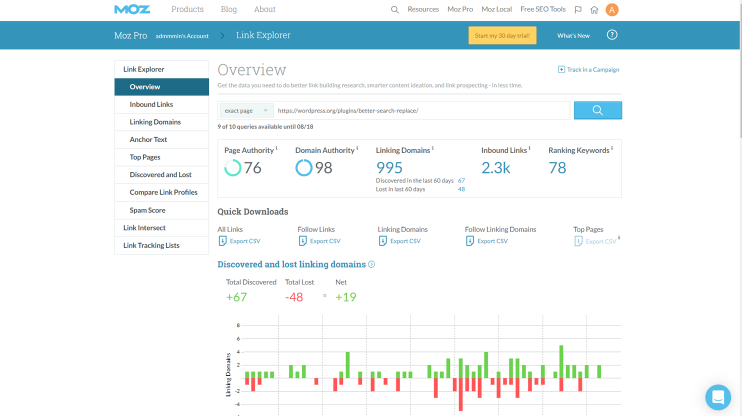Open Anchor Text in the sidebar
Image resolution: width=742 pixels, height=416 pixels.
161,140
